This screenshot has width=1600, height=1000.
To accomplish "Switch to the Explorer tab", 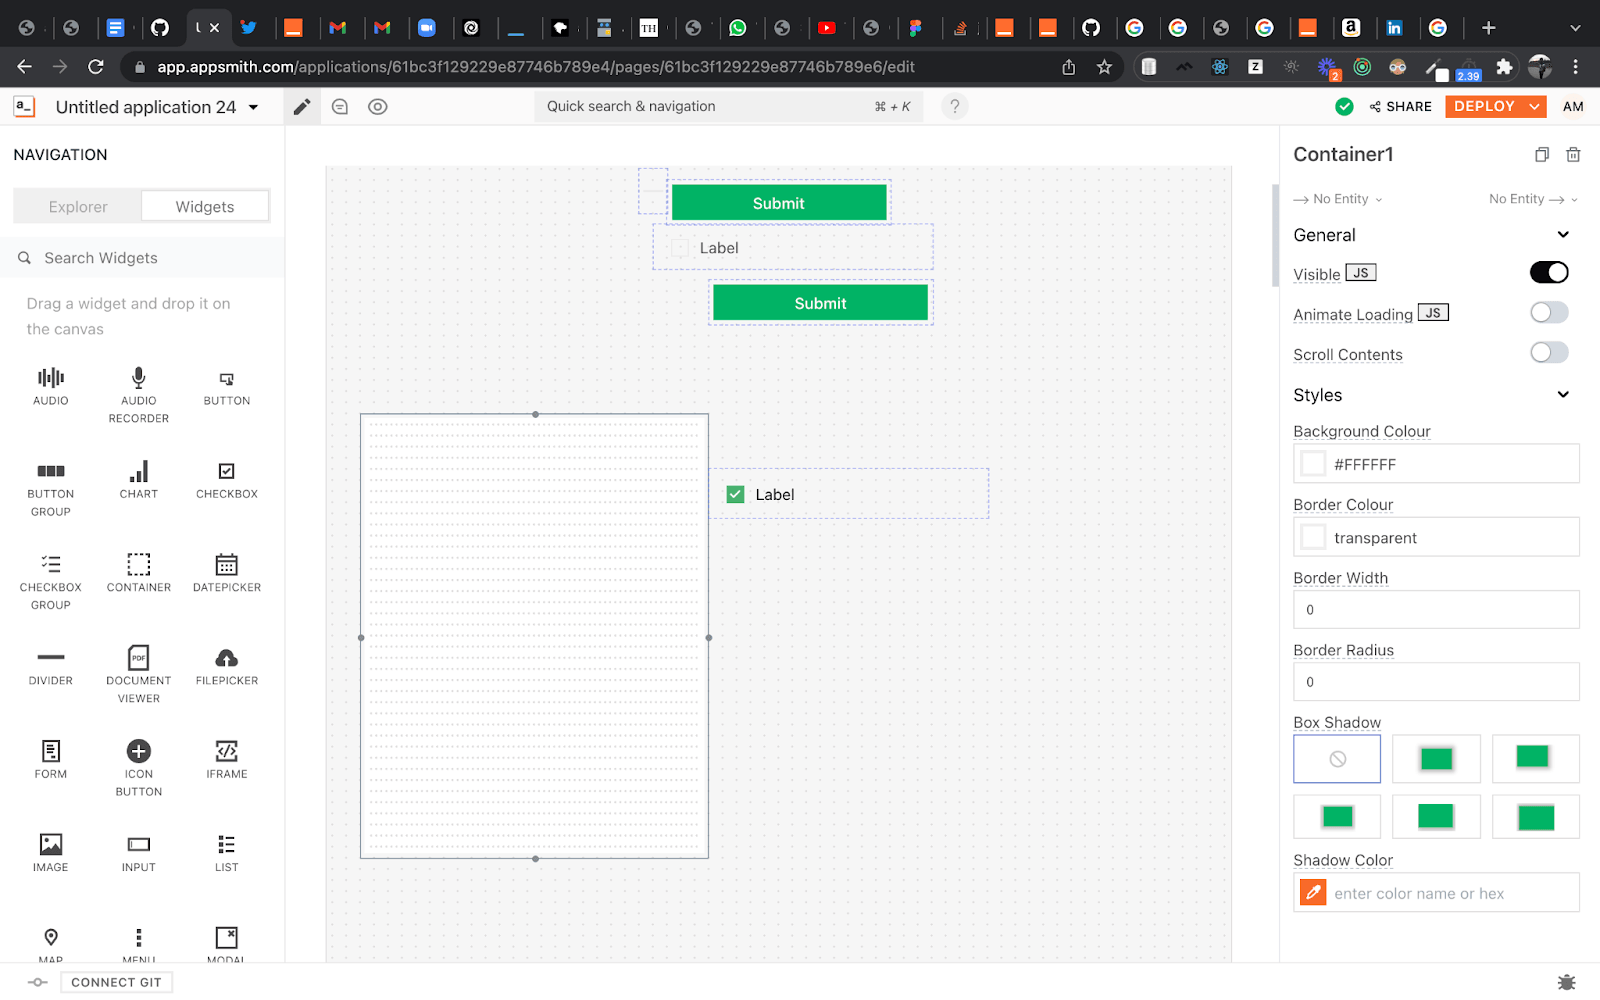I will [78, 207].
